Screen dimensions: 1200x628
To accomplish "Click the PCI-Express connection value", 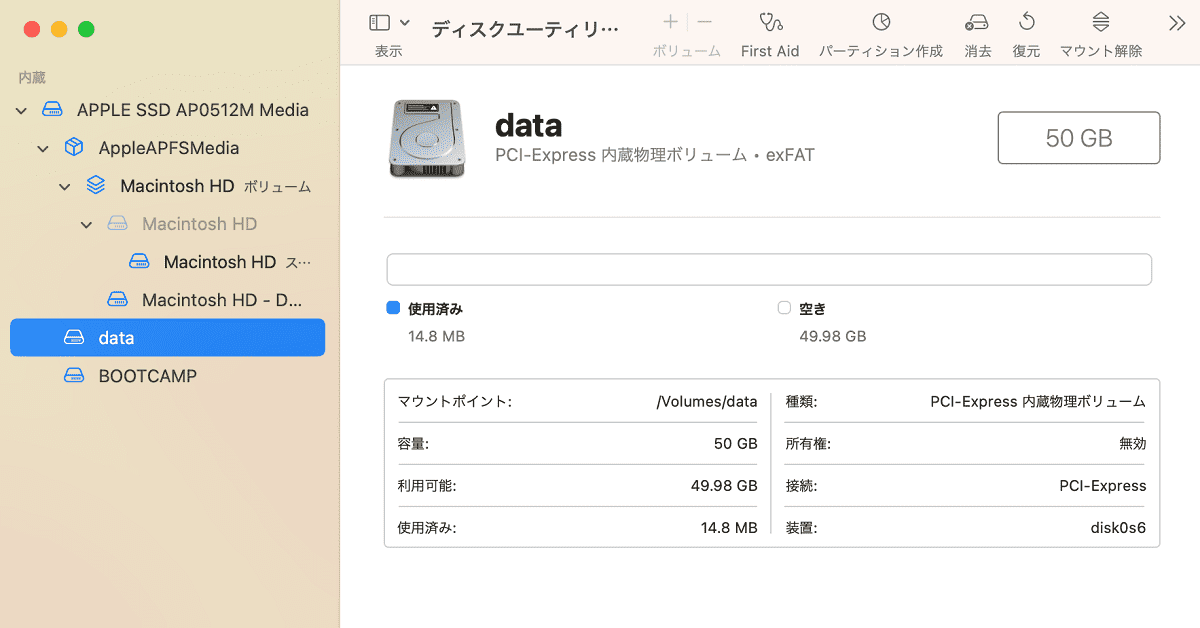I will pos(1103,486).
